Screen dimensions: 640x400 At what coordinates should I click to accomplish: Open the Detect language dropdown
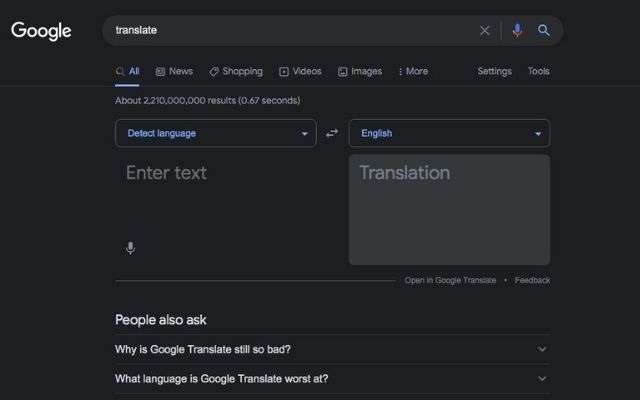tap(216, 133)
